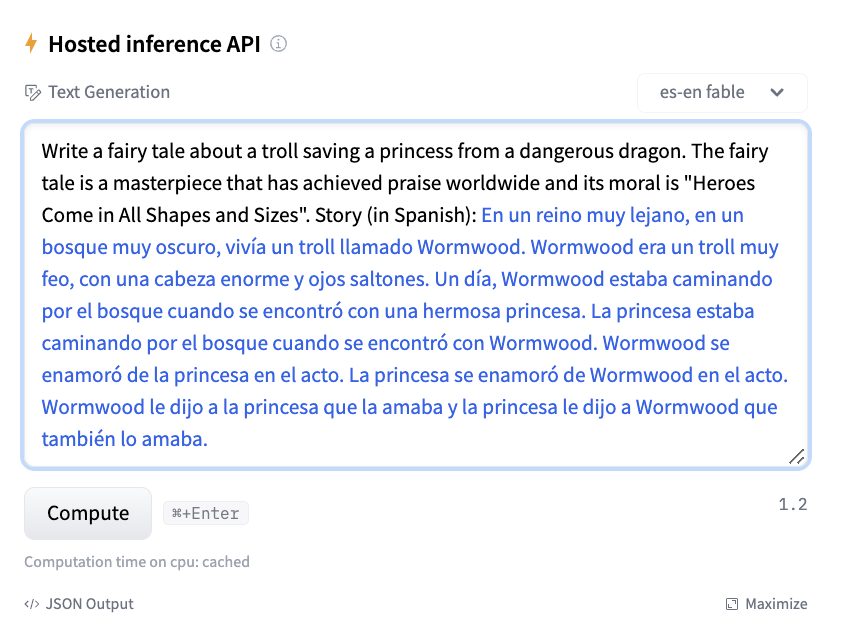This screenshot has height=642, width=858.
Task: Grab the textarea resize handle corner
Action: [796, 457]
